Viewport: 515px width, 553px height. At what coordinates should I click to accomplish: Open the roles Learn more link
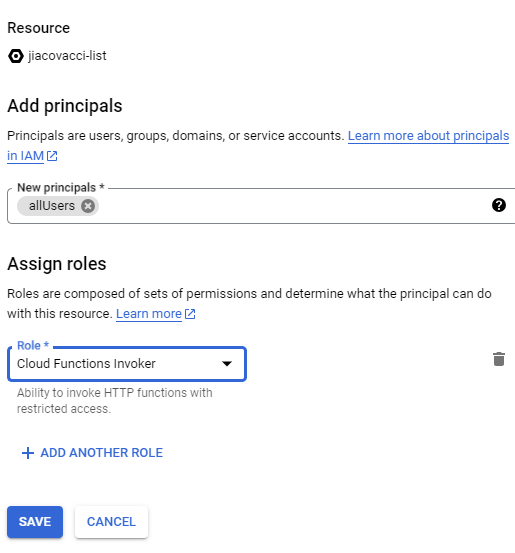pyautogui.click(x=149, y=314)
